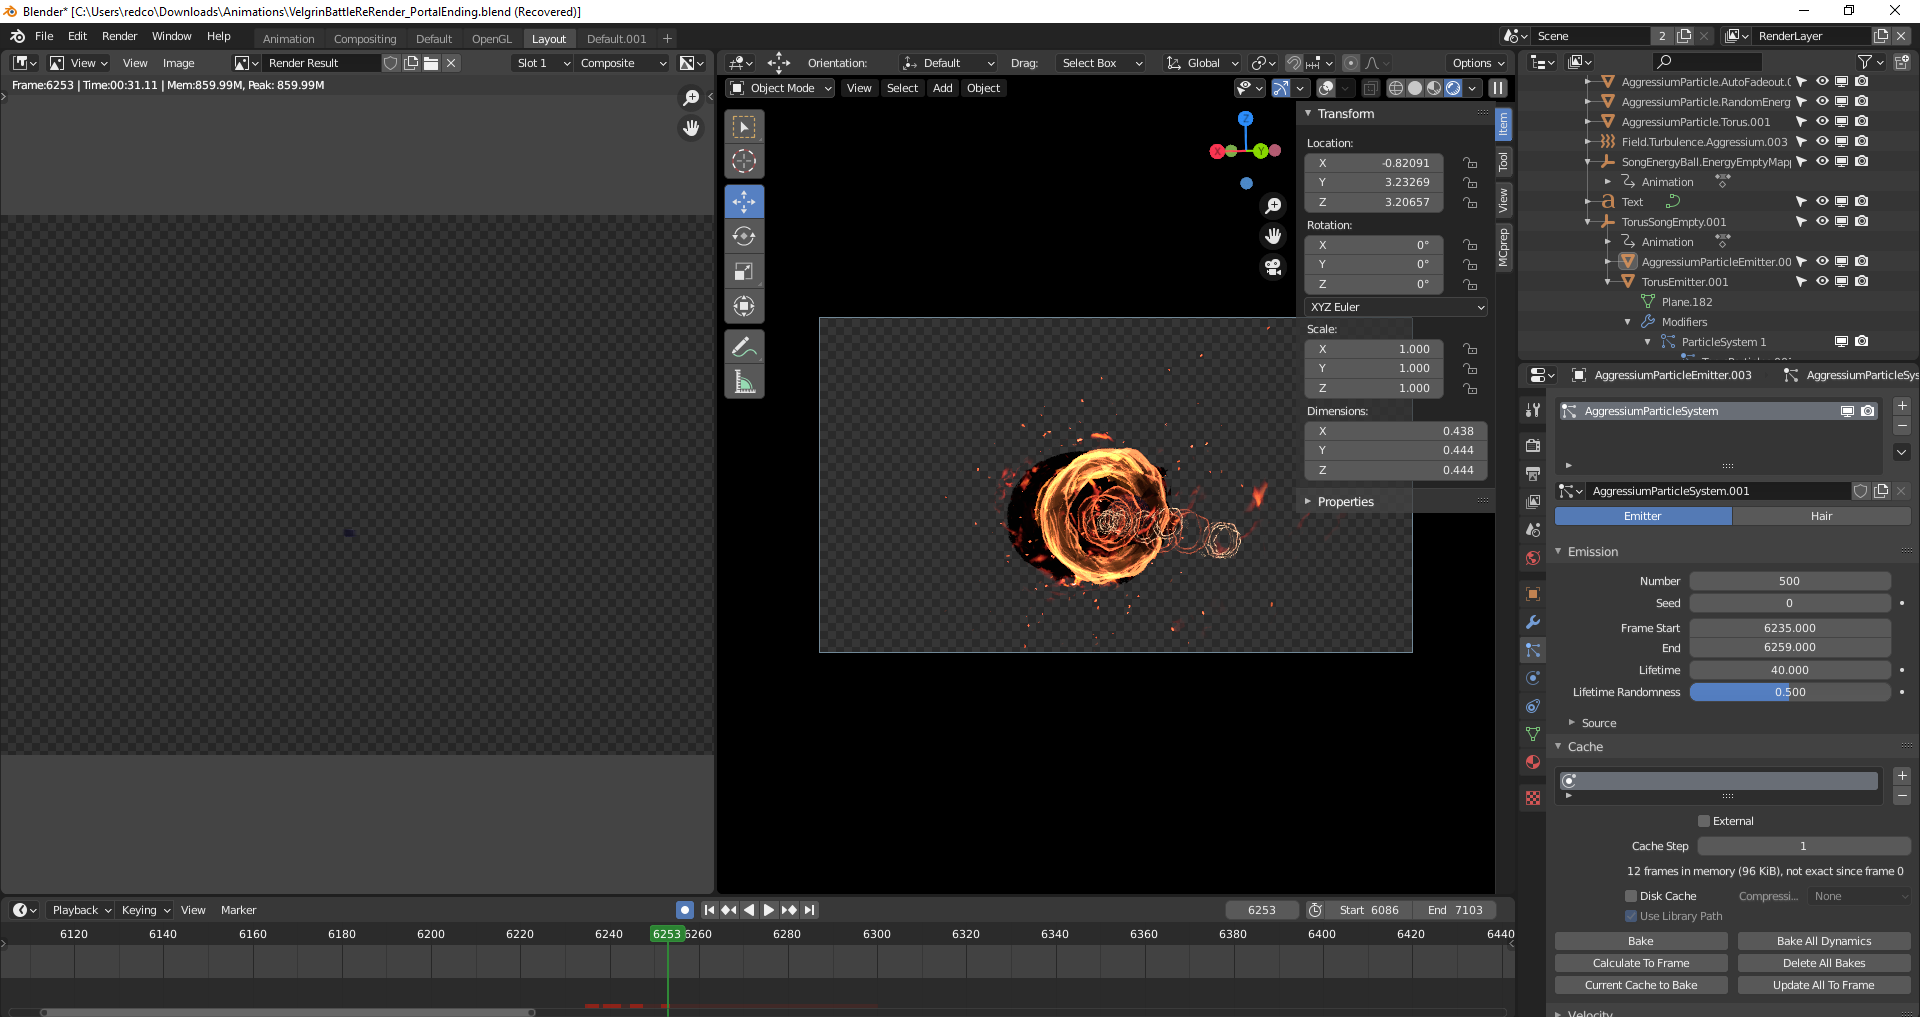Click Calculate To Frame button

[x=1641, y=963]
